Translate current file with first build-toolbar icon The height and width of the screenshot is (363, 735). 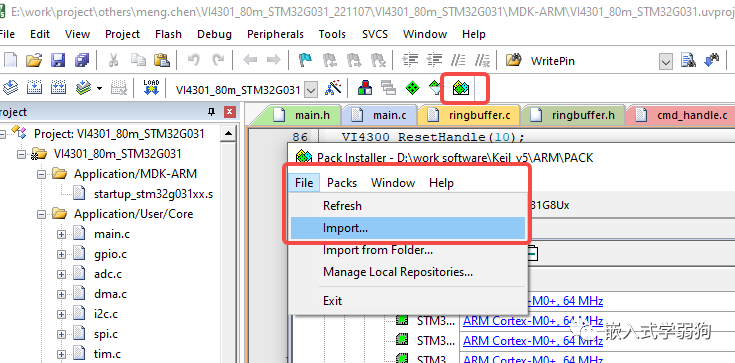[x=10, y=87]
